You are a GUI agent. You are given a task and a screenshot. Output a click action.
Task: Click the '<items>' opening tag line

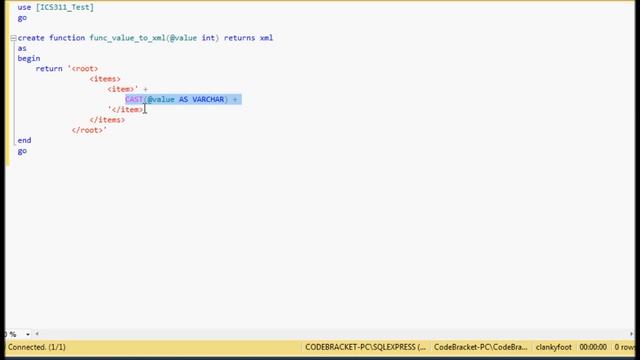(105, 79)
